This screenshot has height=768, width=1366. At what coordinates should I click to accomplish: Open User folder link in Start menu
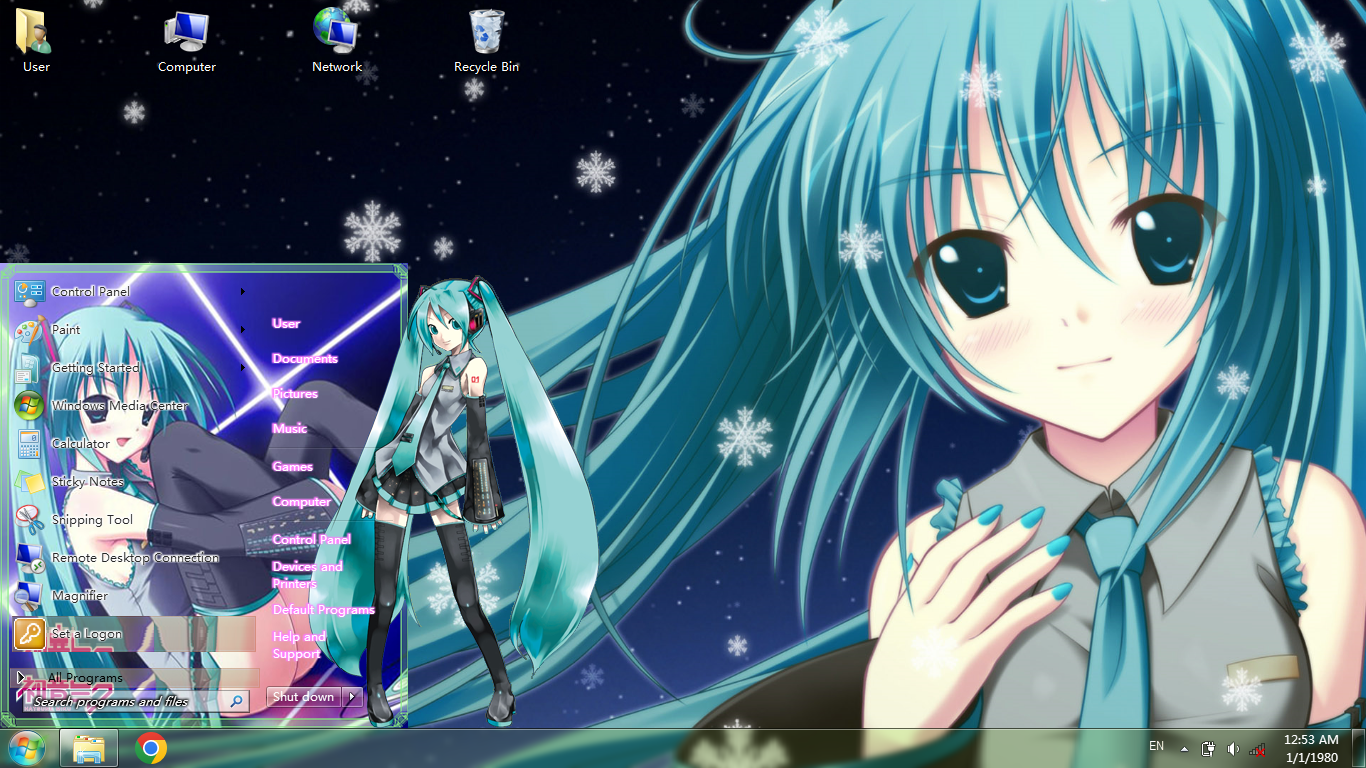[286, 323]
